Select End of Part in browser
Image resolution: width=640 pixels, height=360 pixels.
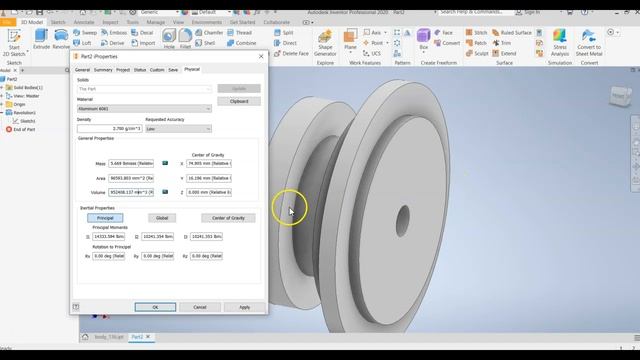coord(20,129)
